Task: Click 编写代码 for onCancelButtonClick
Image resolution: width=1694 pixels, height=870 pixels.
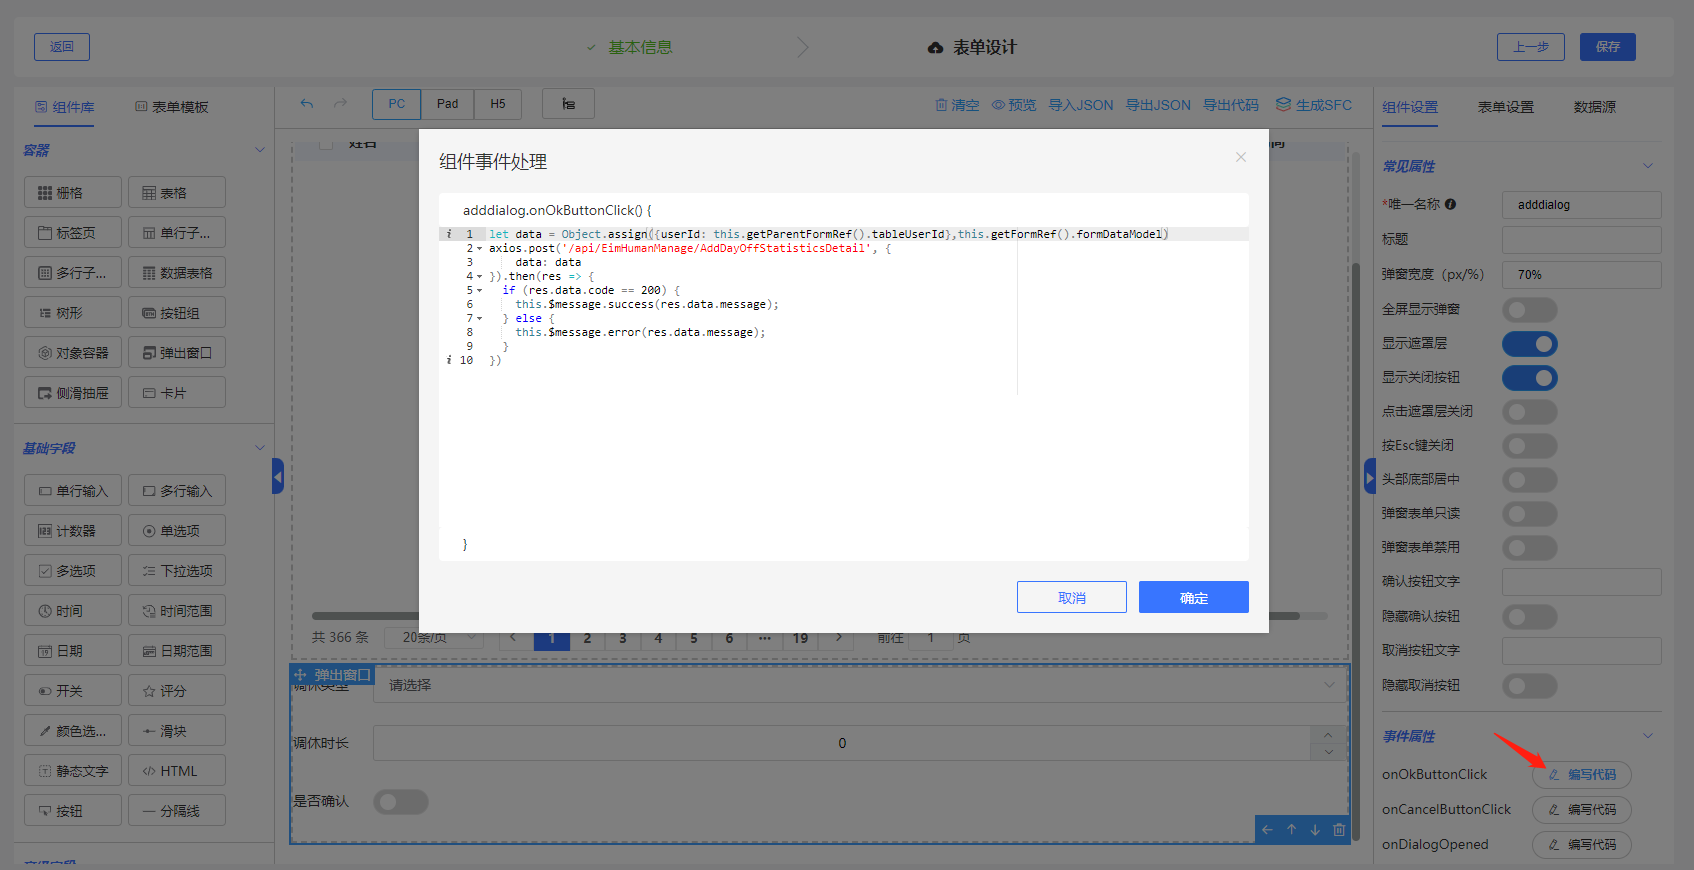Action: pyautogui.click(x=1581, y=809)
